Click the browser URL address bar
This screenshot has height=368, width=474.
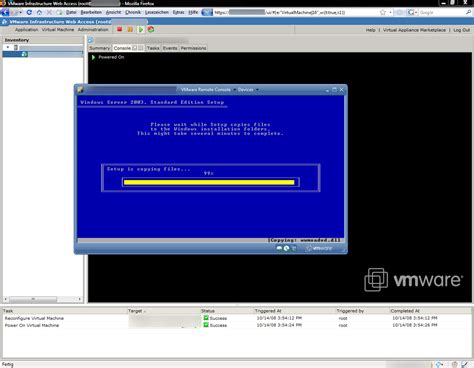tap(295, 12)
